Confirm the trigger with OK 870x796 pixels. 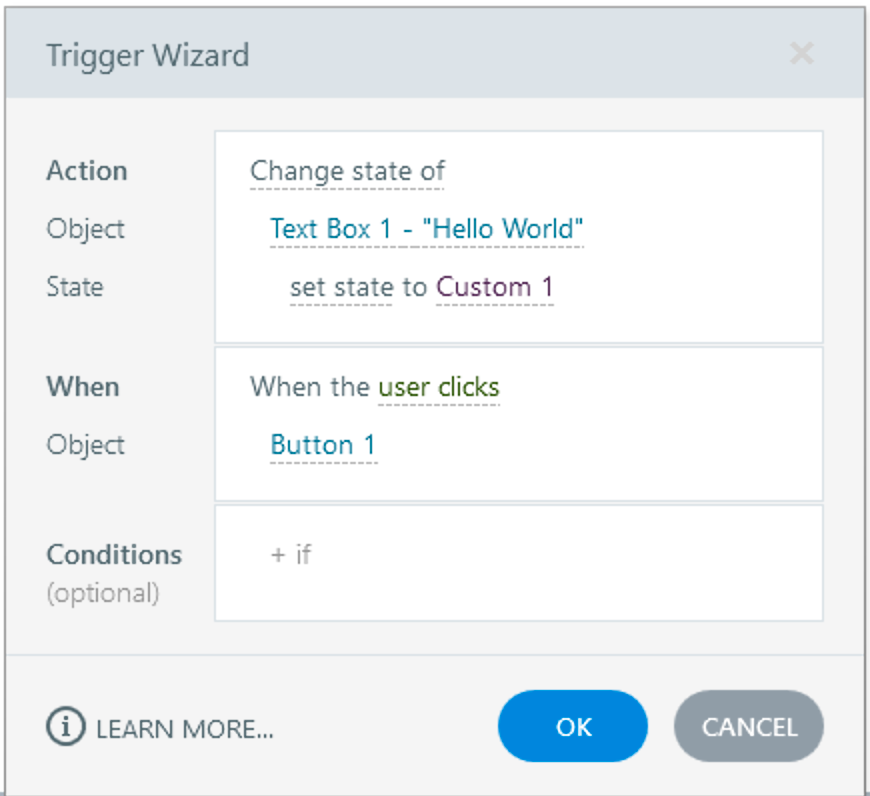tap(573, 727)
